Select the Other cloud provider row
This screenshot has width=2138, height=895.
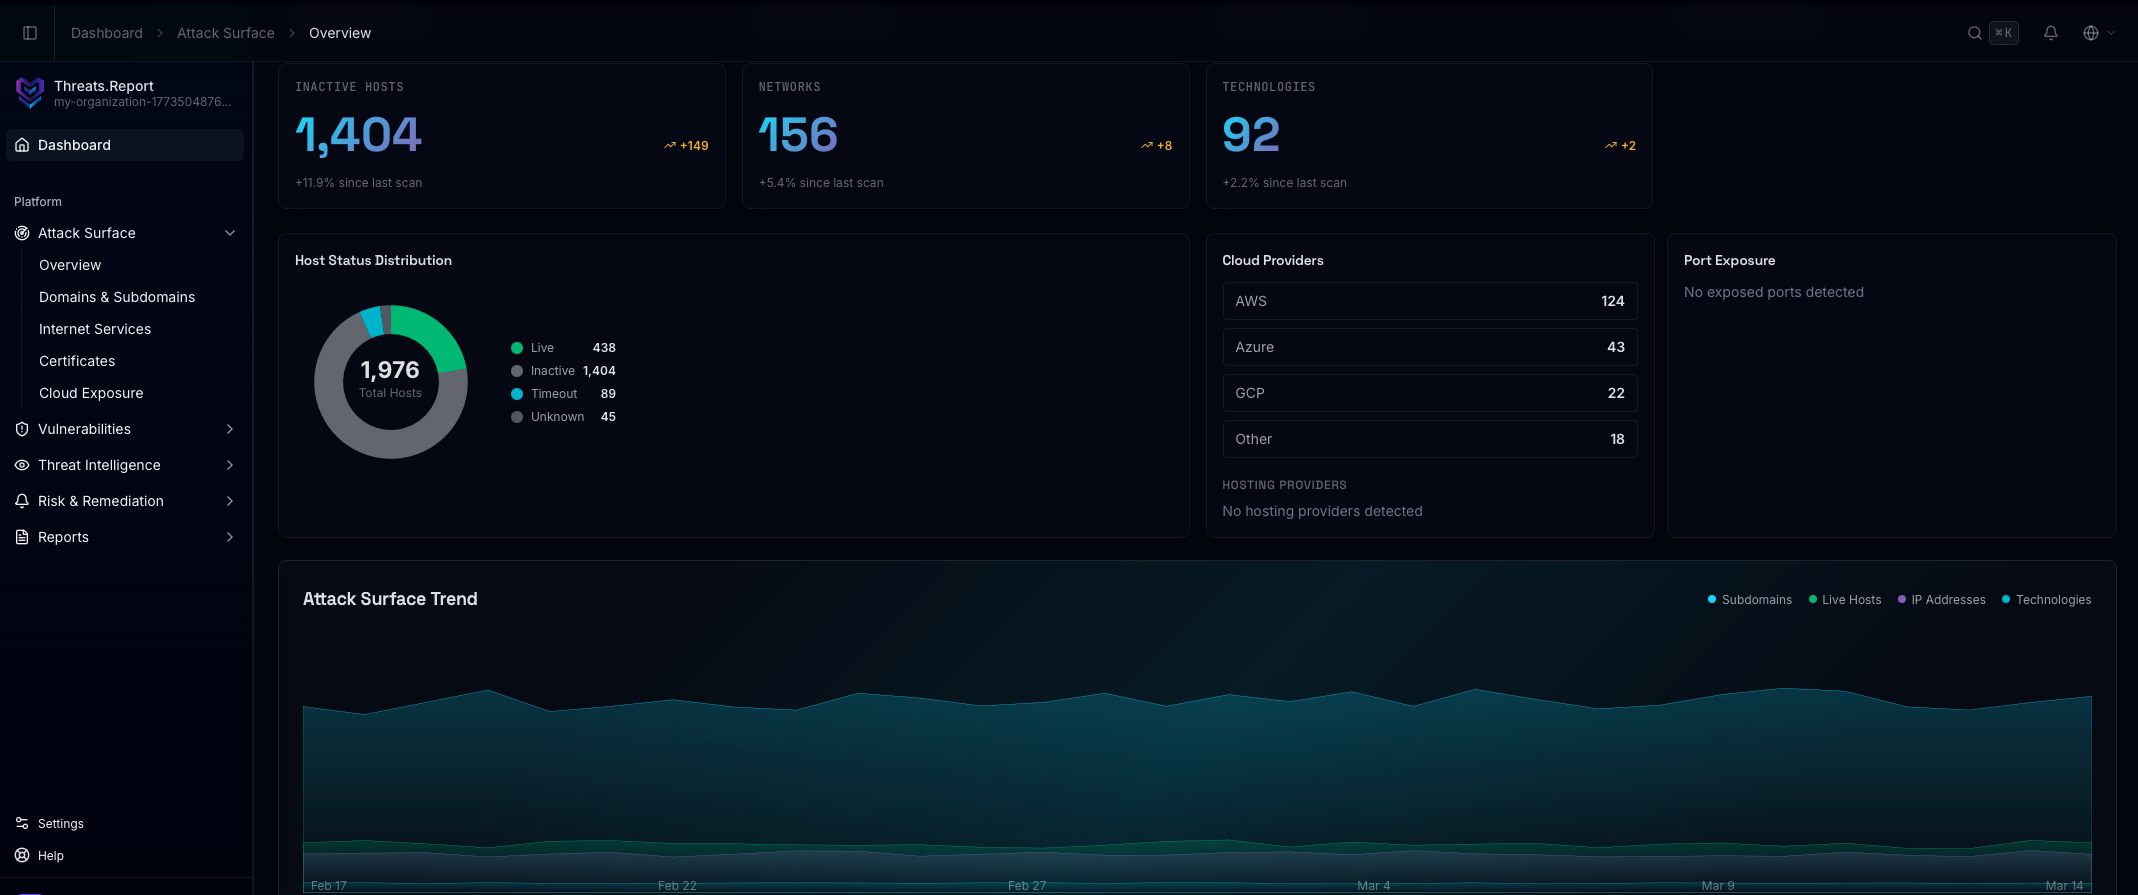[1430, 439]
